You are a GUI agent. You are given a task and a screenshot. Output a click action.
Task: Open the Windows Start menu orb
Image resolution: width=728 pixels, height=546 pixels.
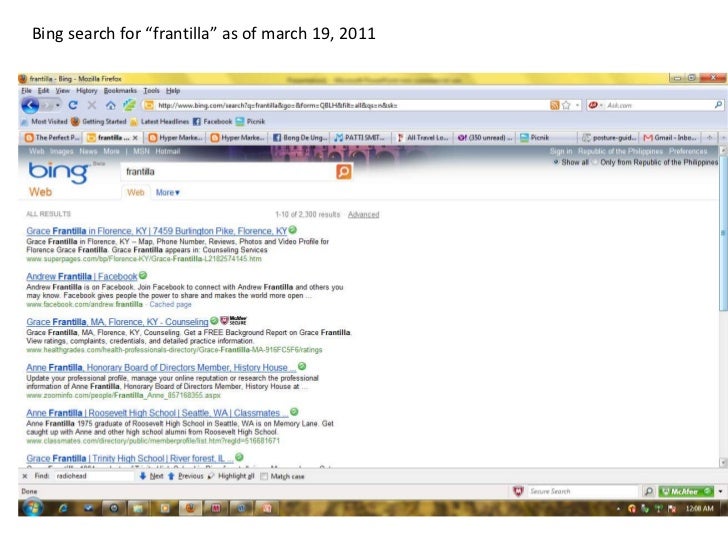32,508
